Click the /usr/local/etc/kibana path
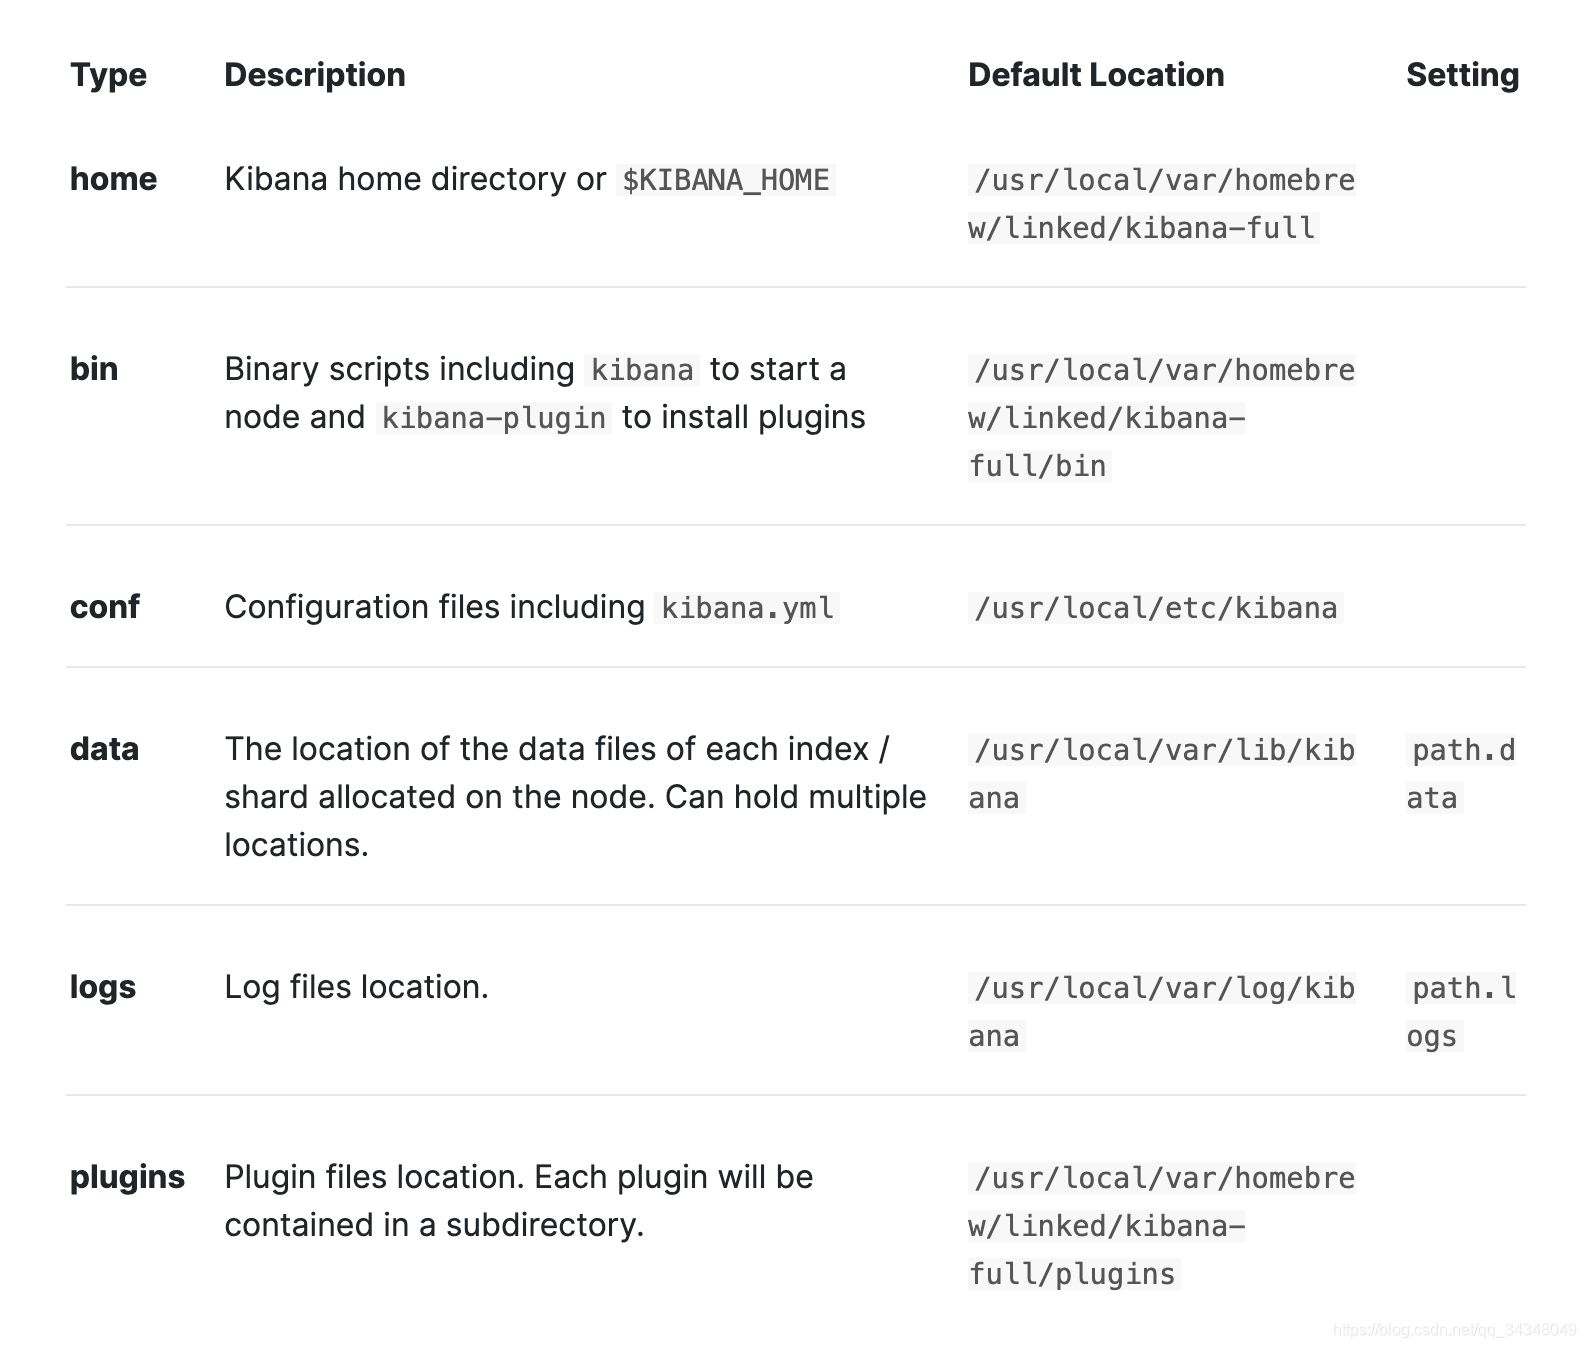Screen dimensions: 1586x1348 pyautogui.click(x=1156, y=608)
